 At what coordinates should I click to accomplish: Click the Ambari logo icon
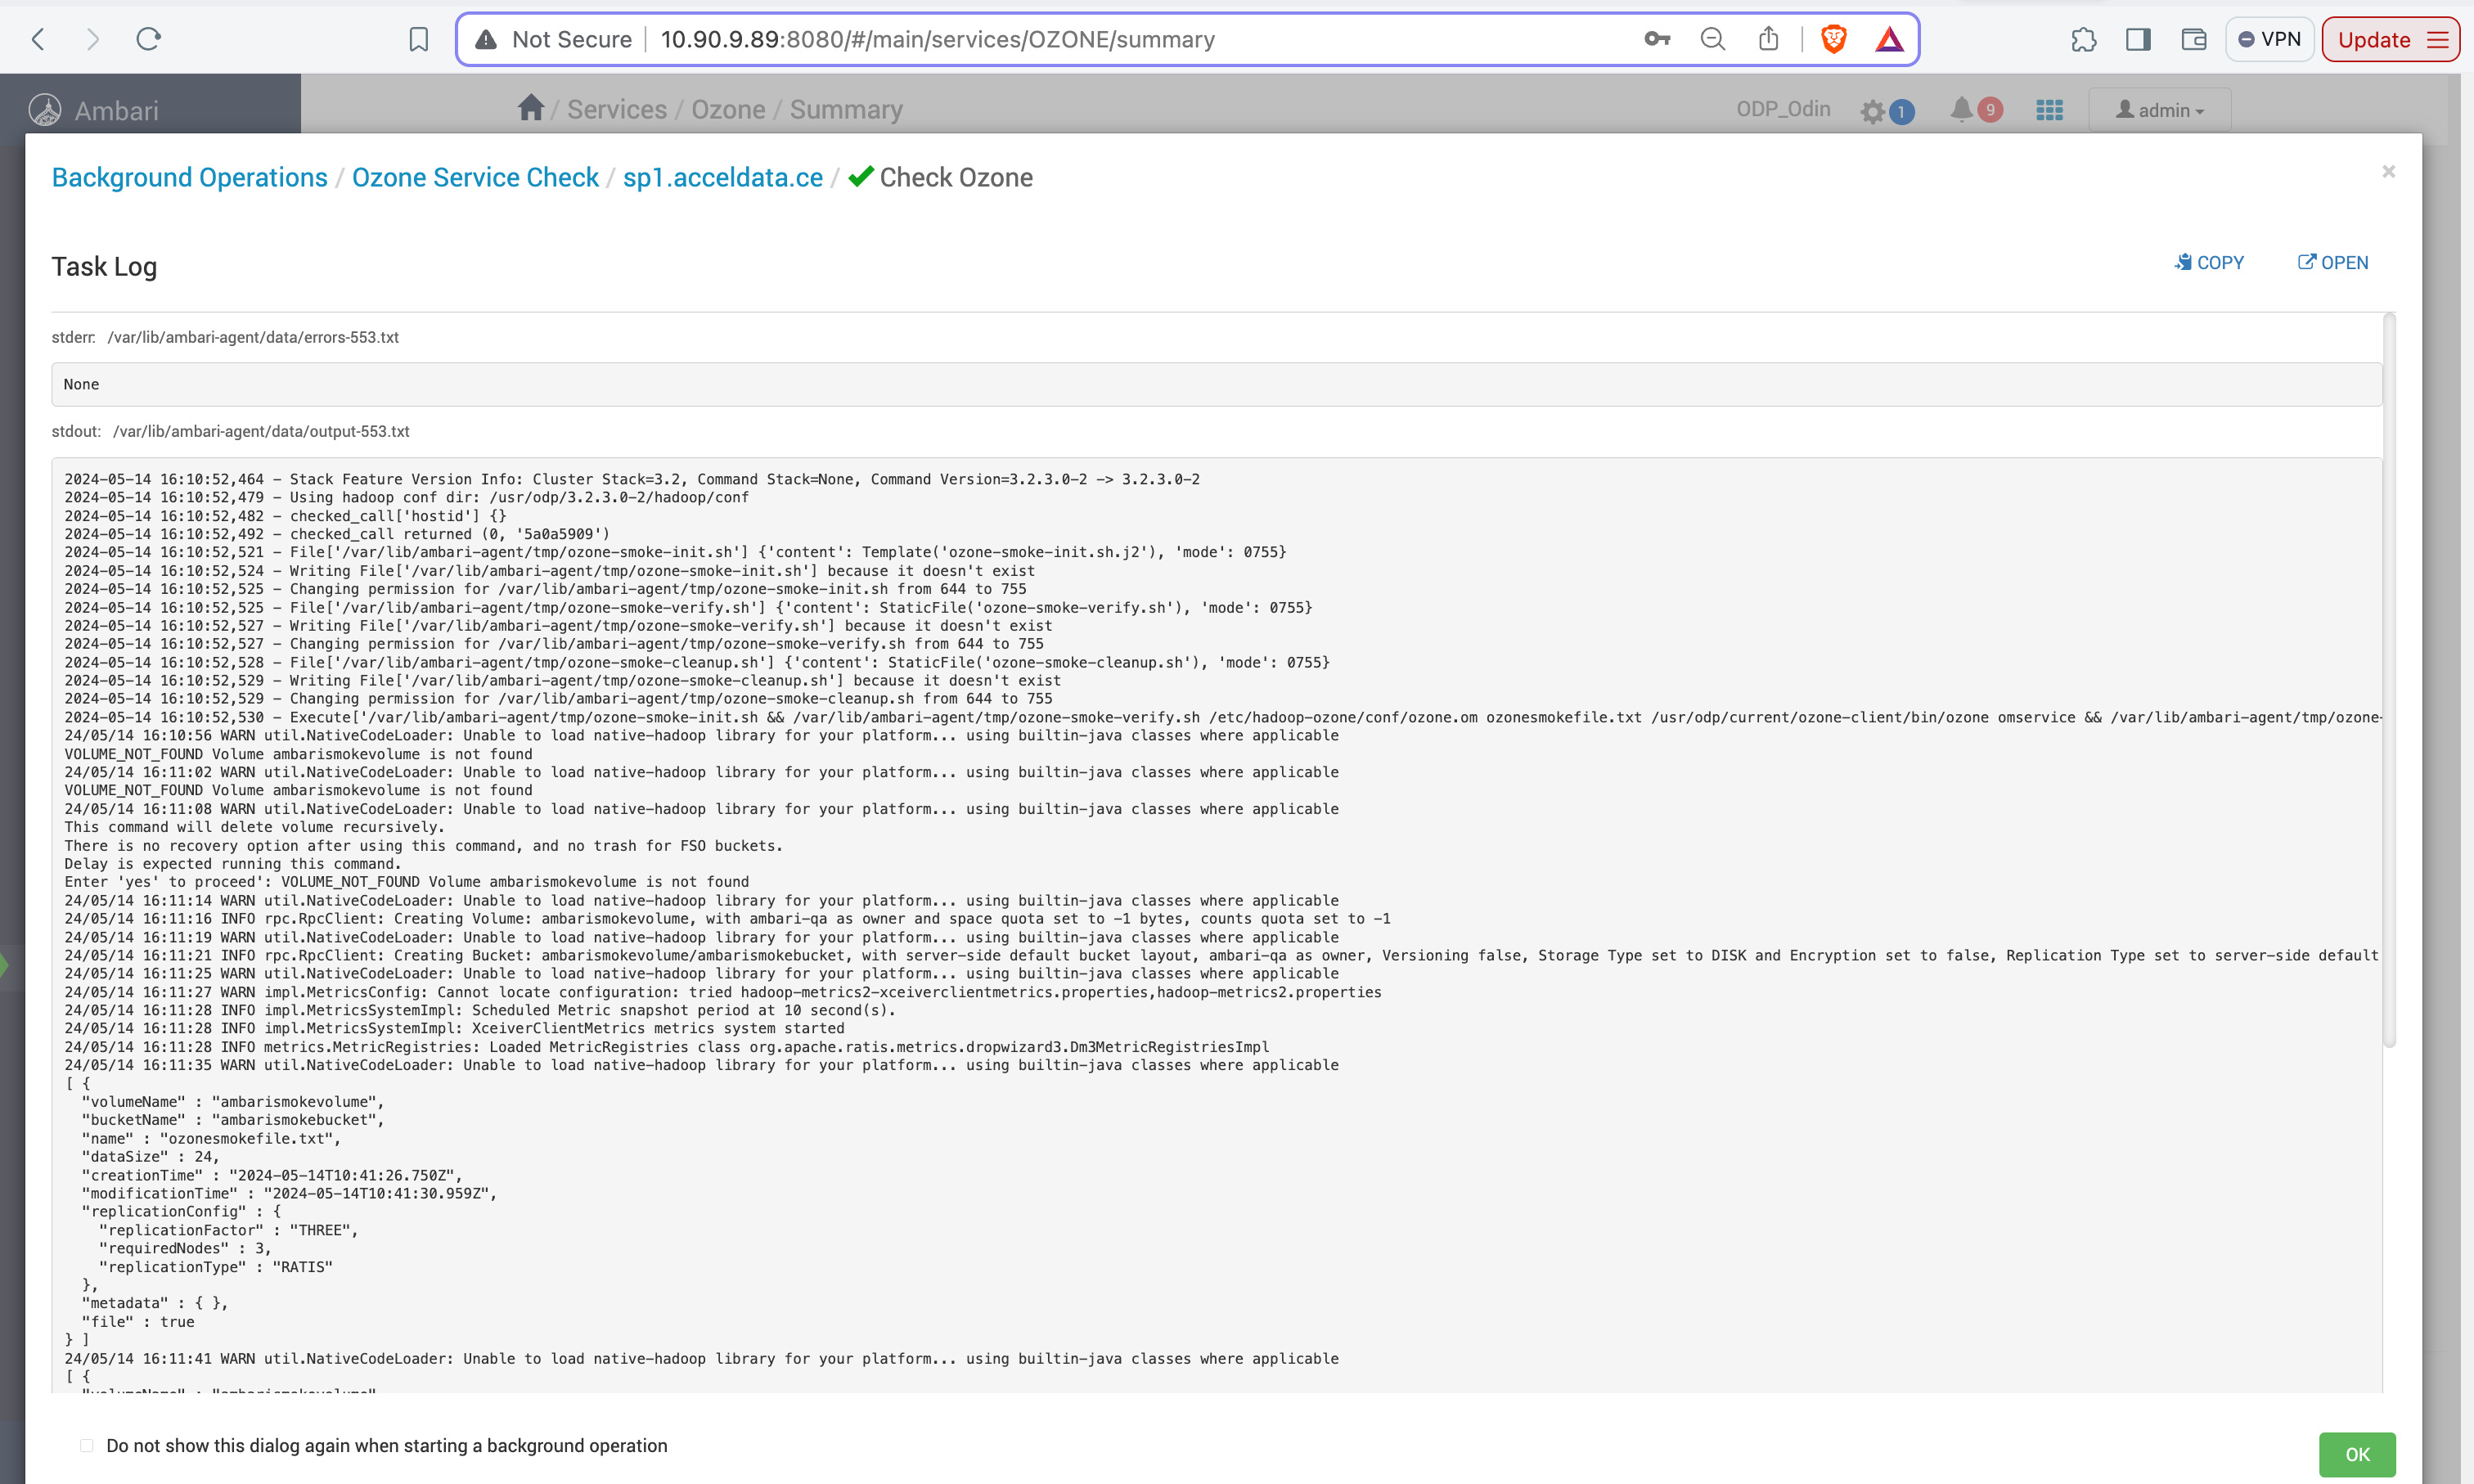(x=45, y=110)
